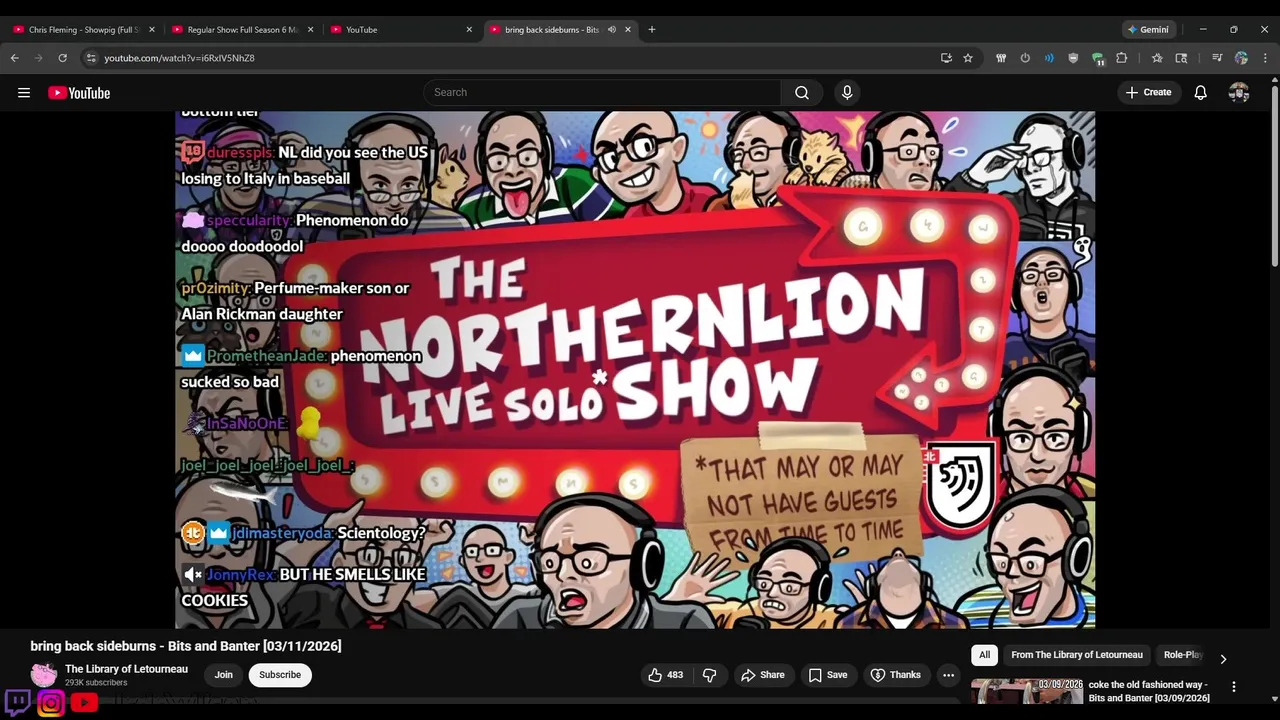Open the Create menu
Screen dimensions: 1280x720
coord(1149,92)
